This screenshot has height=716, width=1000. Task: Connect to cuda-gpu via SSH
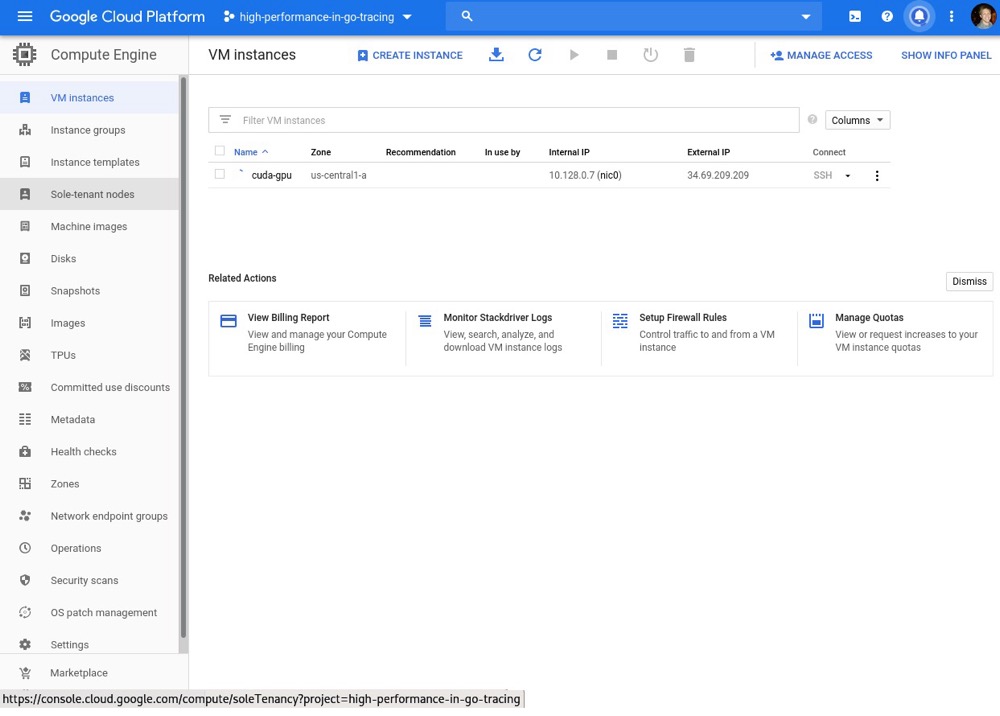pos(823,175)
